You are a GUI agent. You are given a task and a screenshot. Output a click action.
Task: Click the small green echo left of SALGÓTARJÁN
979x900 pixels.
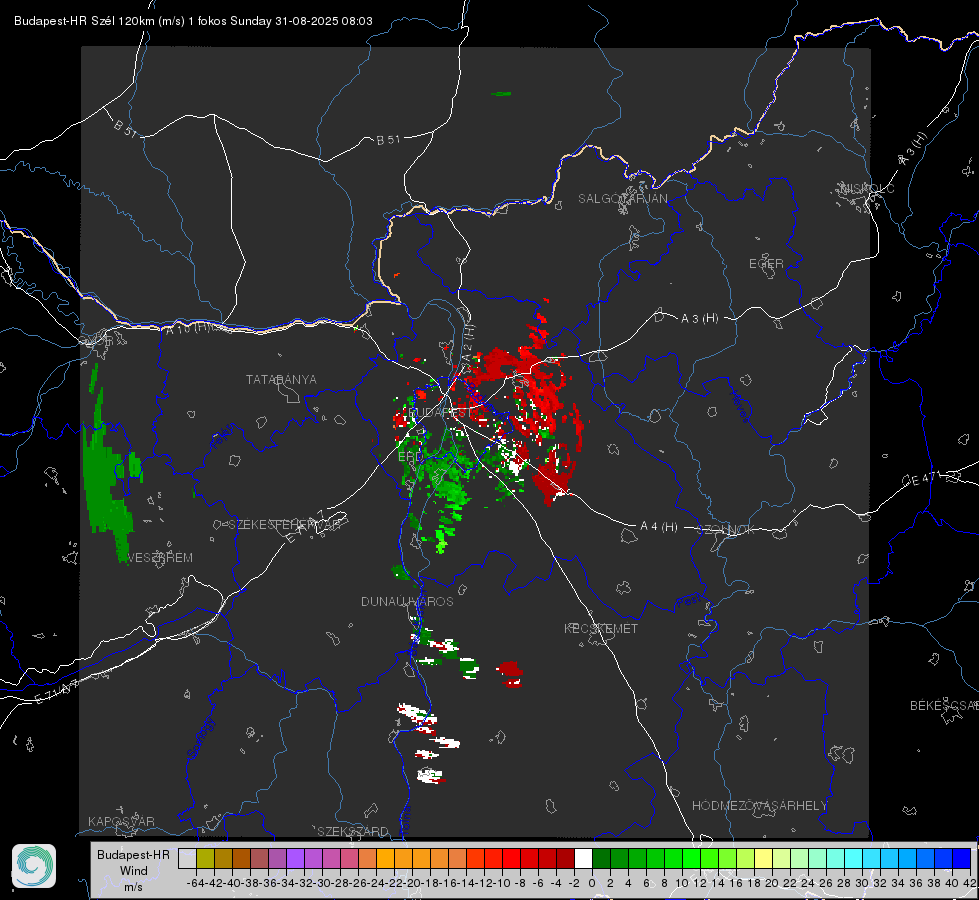(501, 94)
